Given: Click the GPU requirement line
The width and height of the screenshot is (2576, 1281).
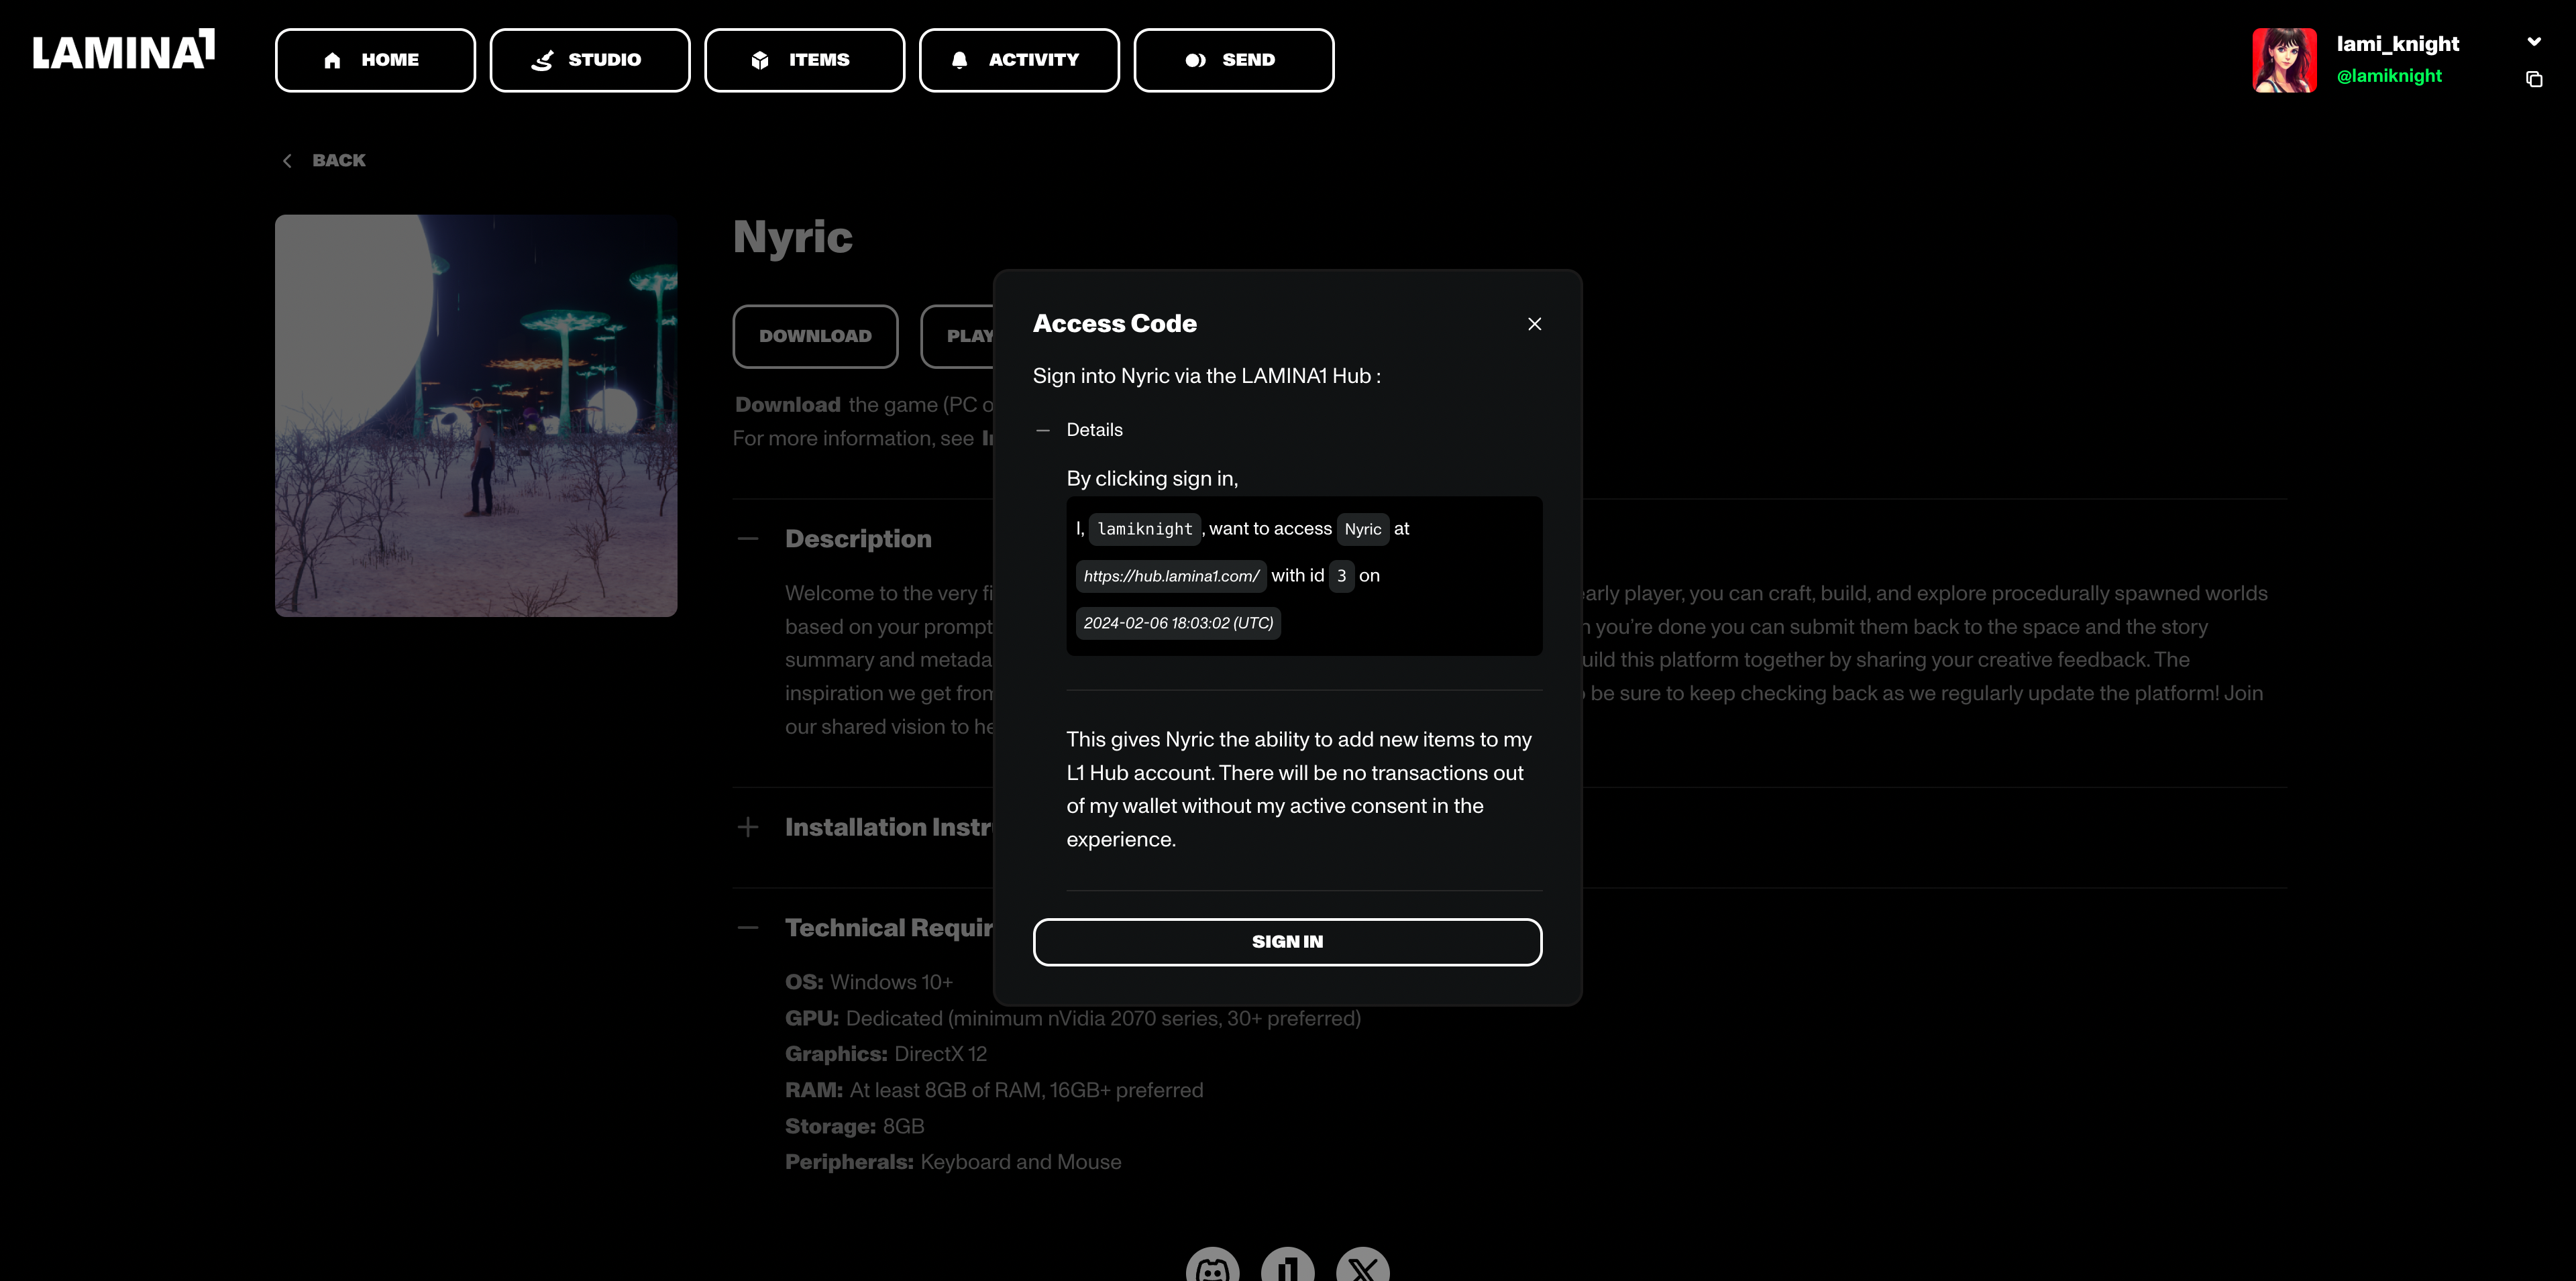Looking at the screenshot, I should [x=1073, y=1019].
